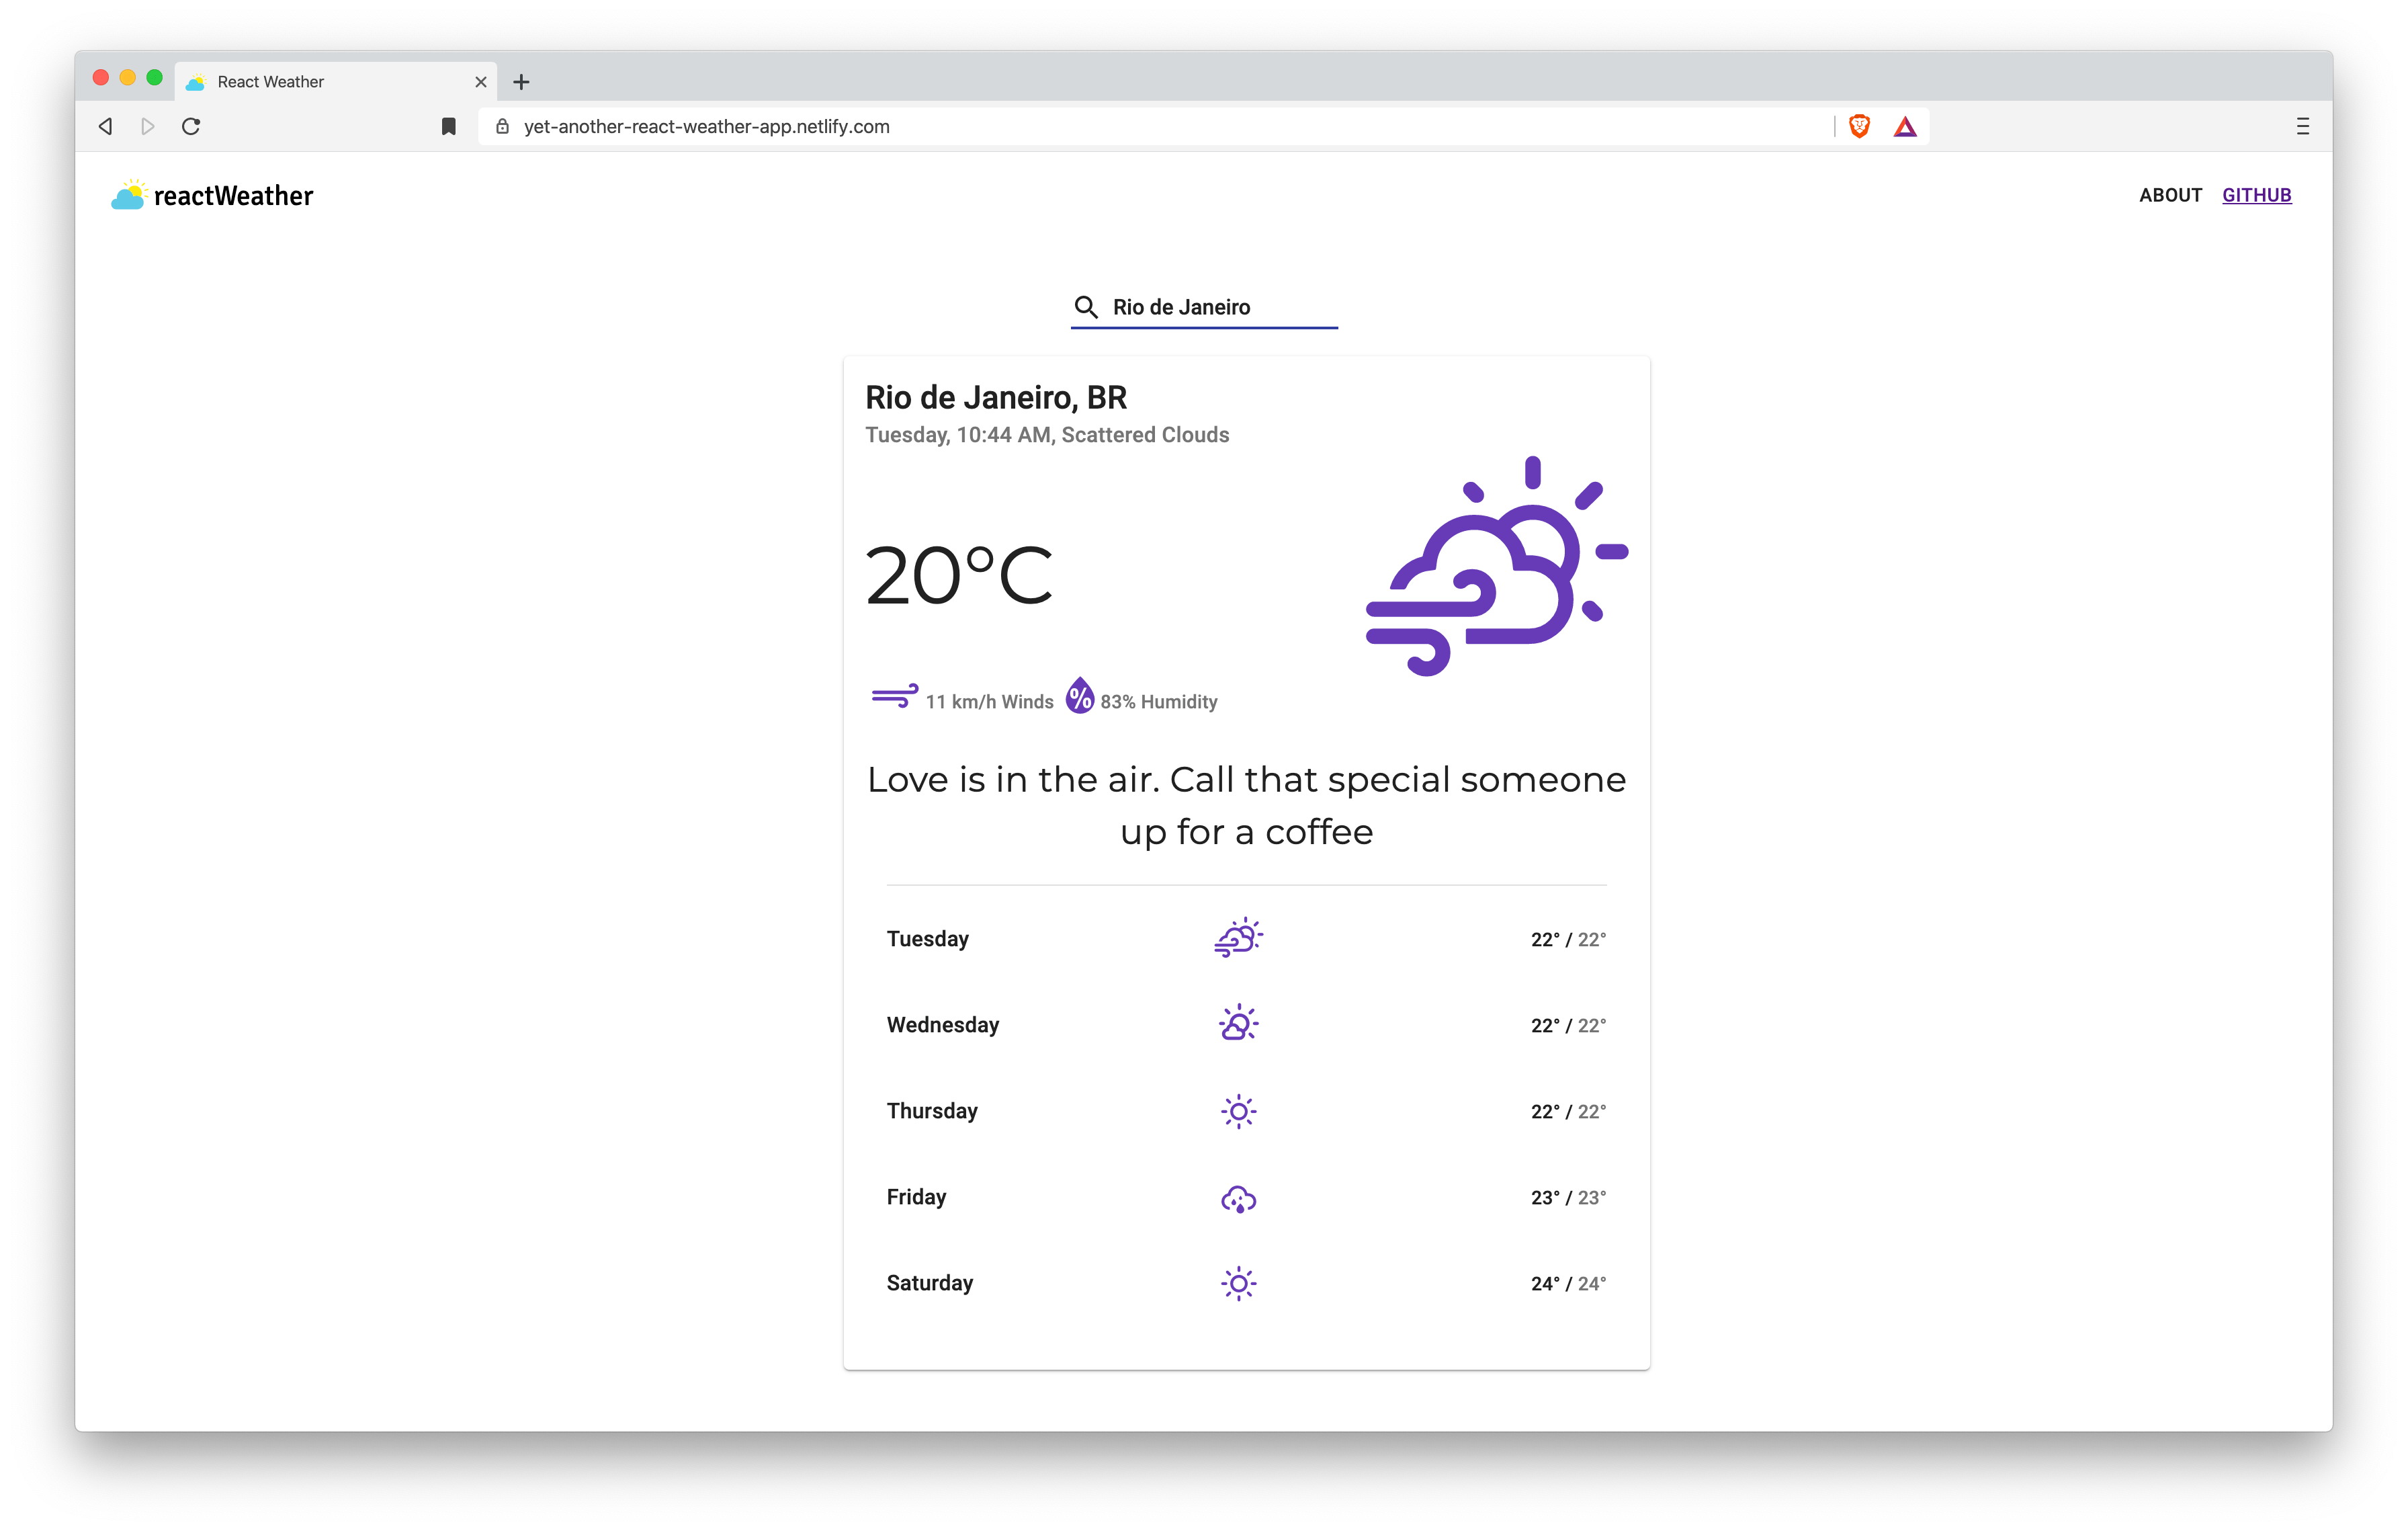This screenshot has width=2408, height=1531.
Task: Click the Thursday forecast day label
Action: click(x=932, y=1110)
